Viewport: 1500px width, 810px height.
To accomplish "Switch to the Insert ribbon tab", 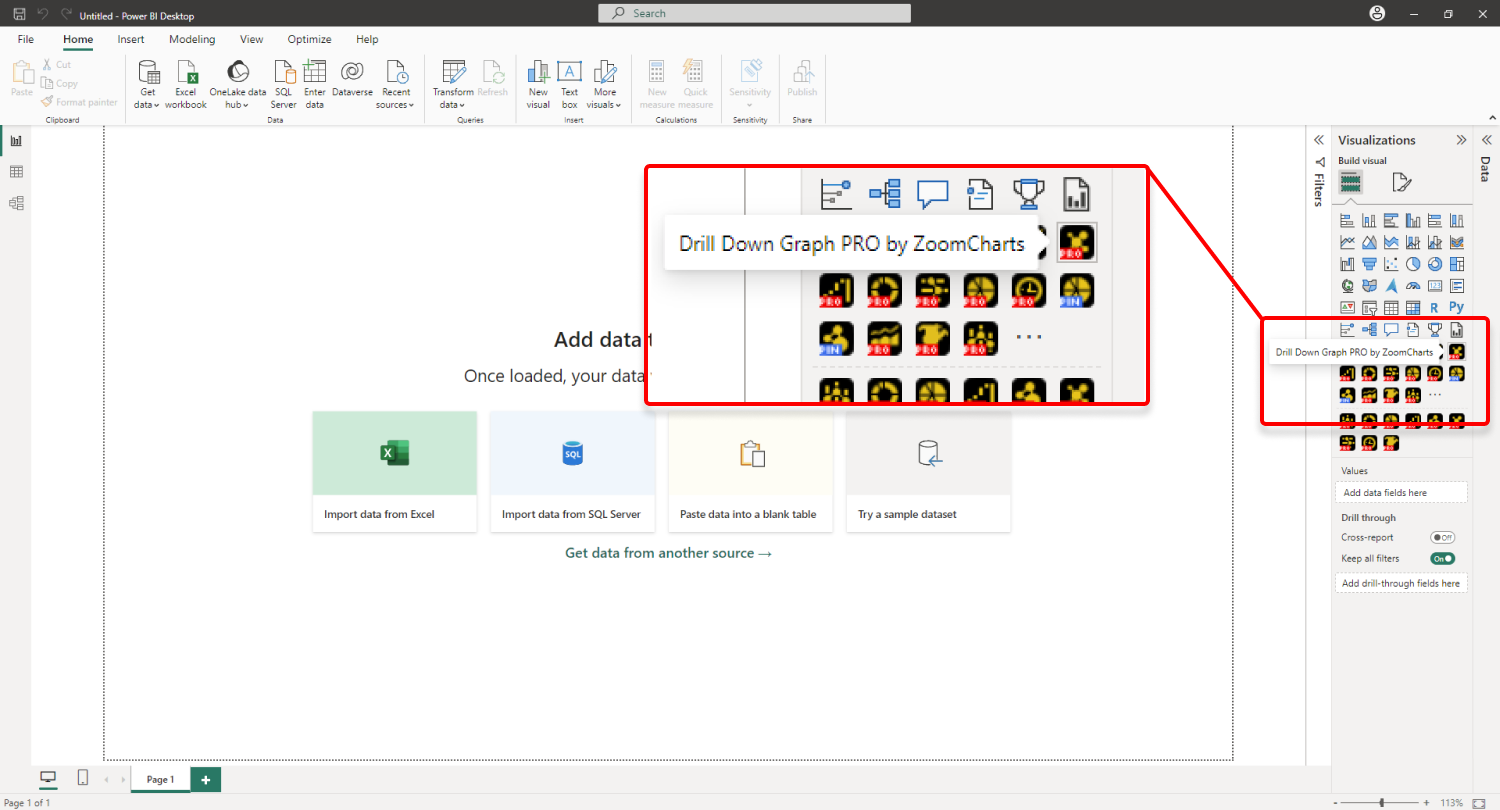I will (x=131, y=40).
